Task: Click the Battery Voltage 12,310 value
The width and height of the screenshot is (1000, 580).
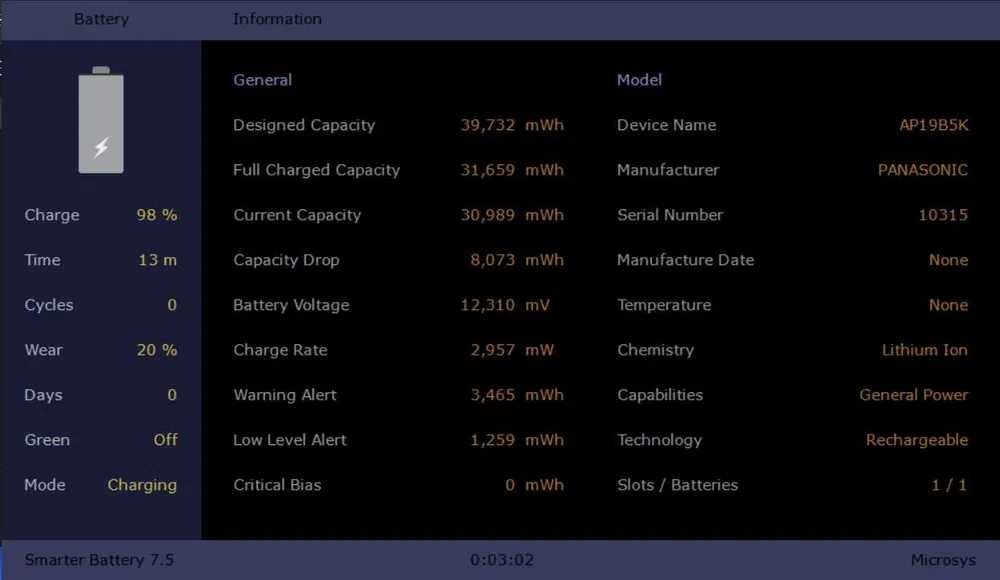Action: point(488,305)
